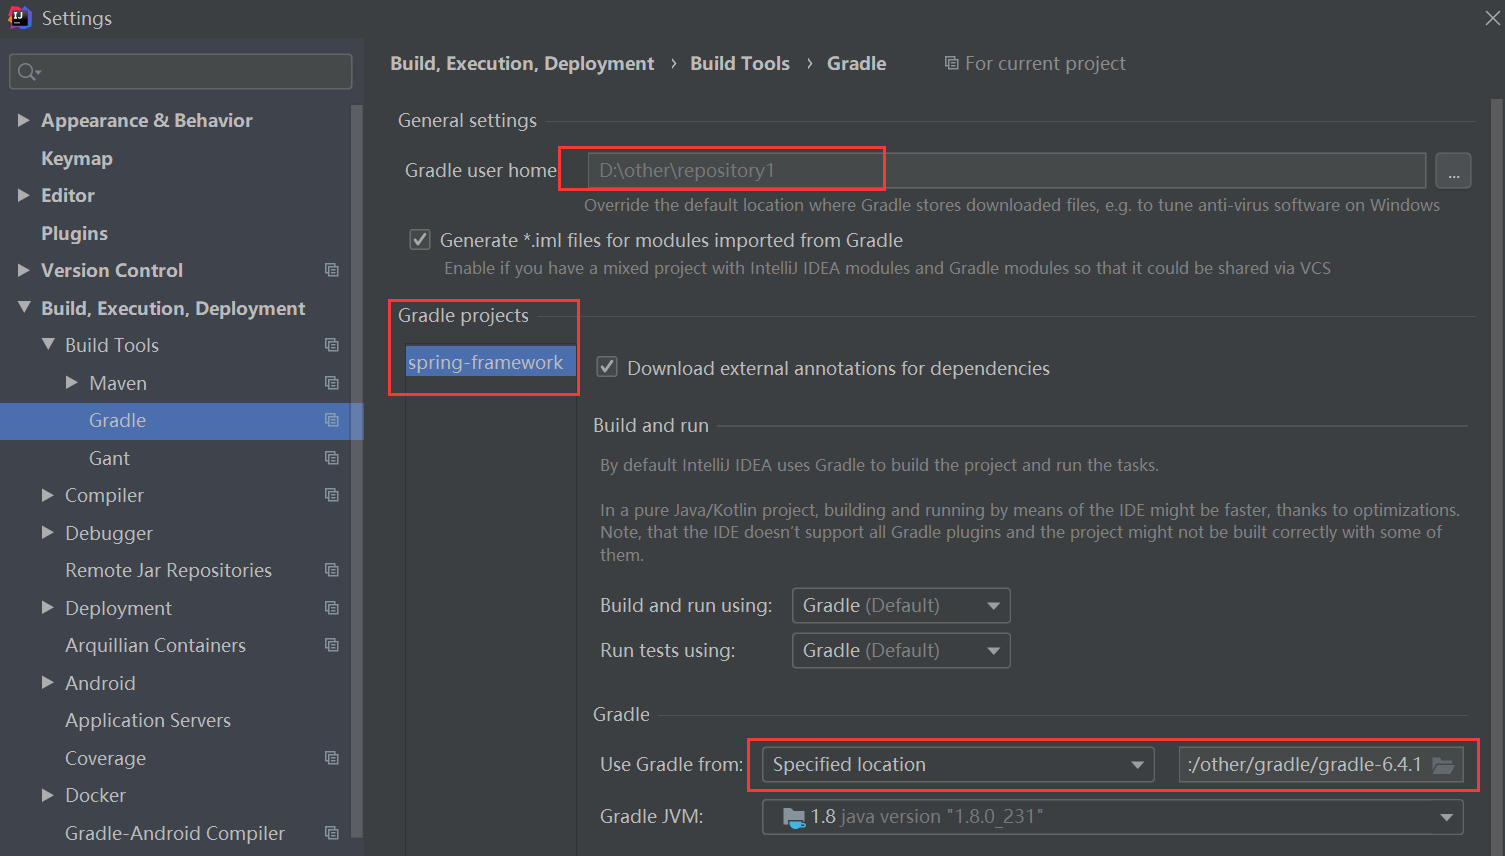Viewport: 1505px width, 856px height.
Task: Click the IntelliJ IDEA logo in title bar
Action: click(20, 17)
